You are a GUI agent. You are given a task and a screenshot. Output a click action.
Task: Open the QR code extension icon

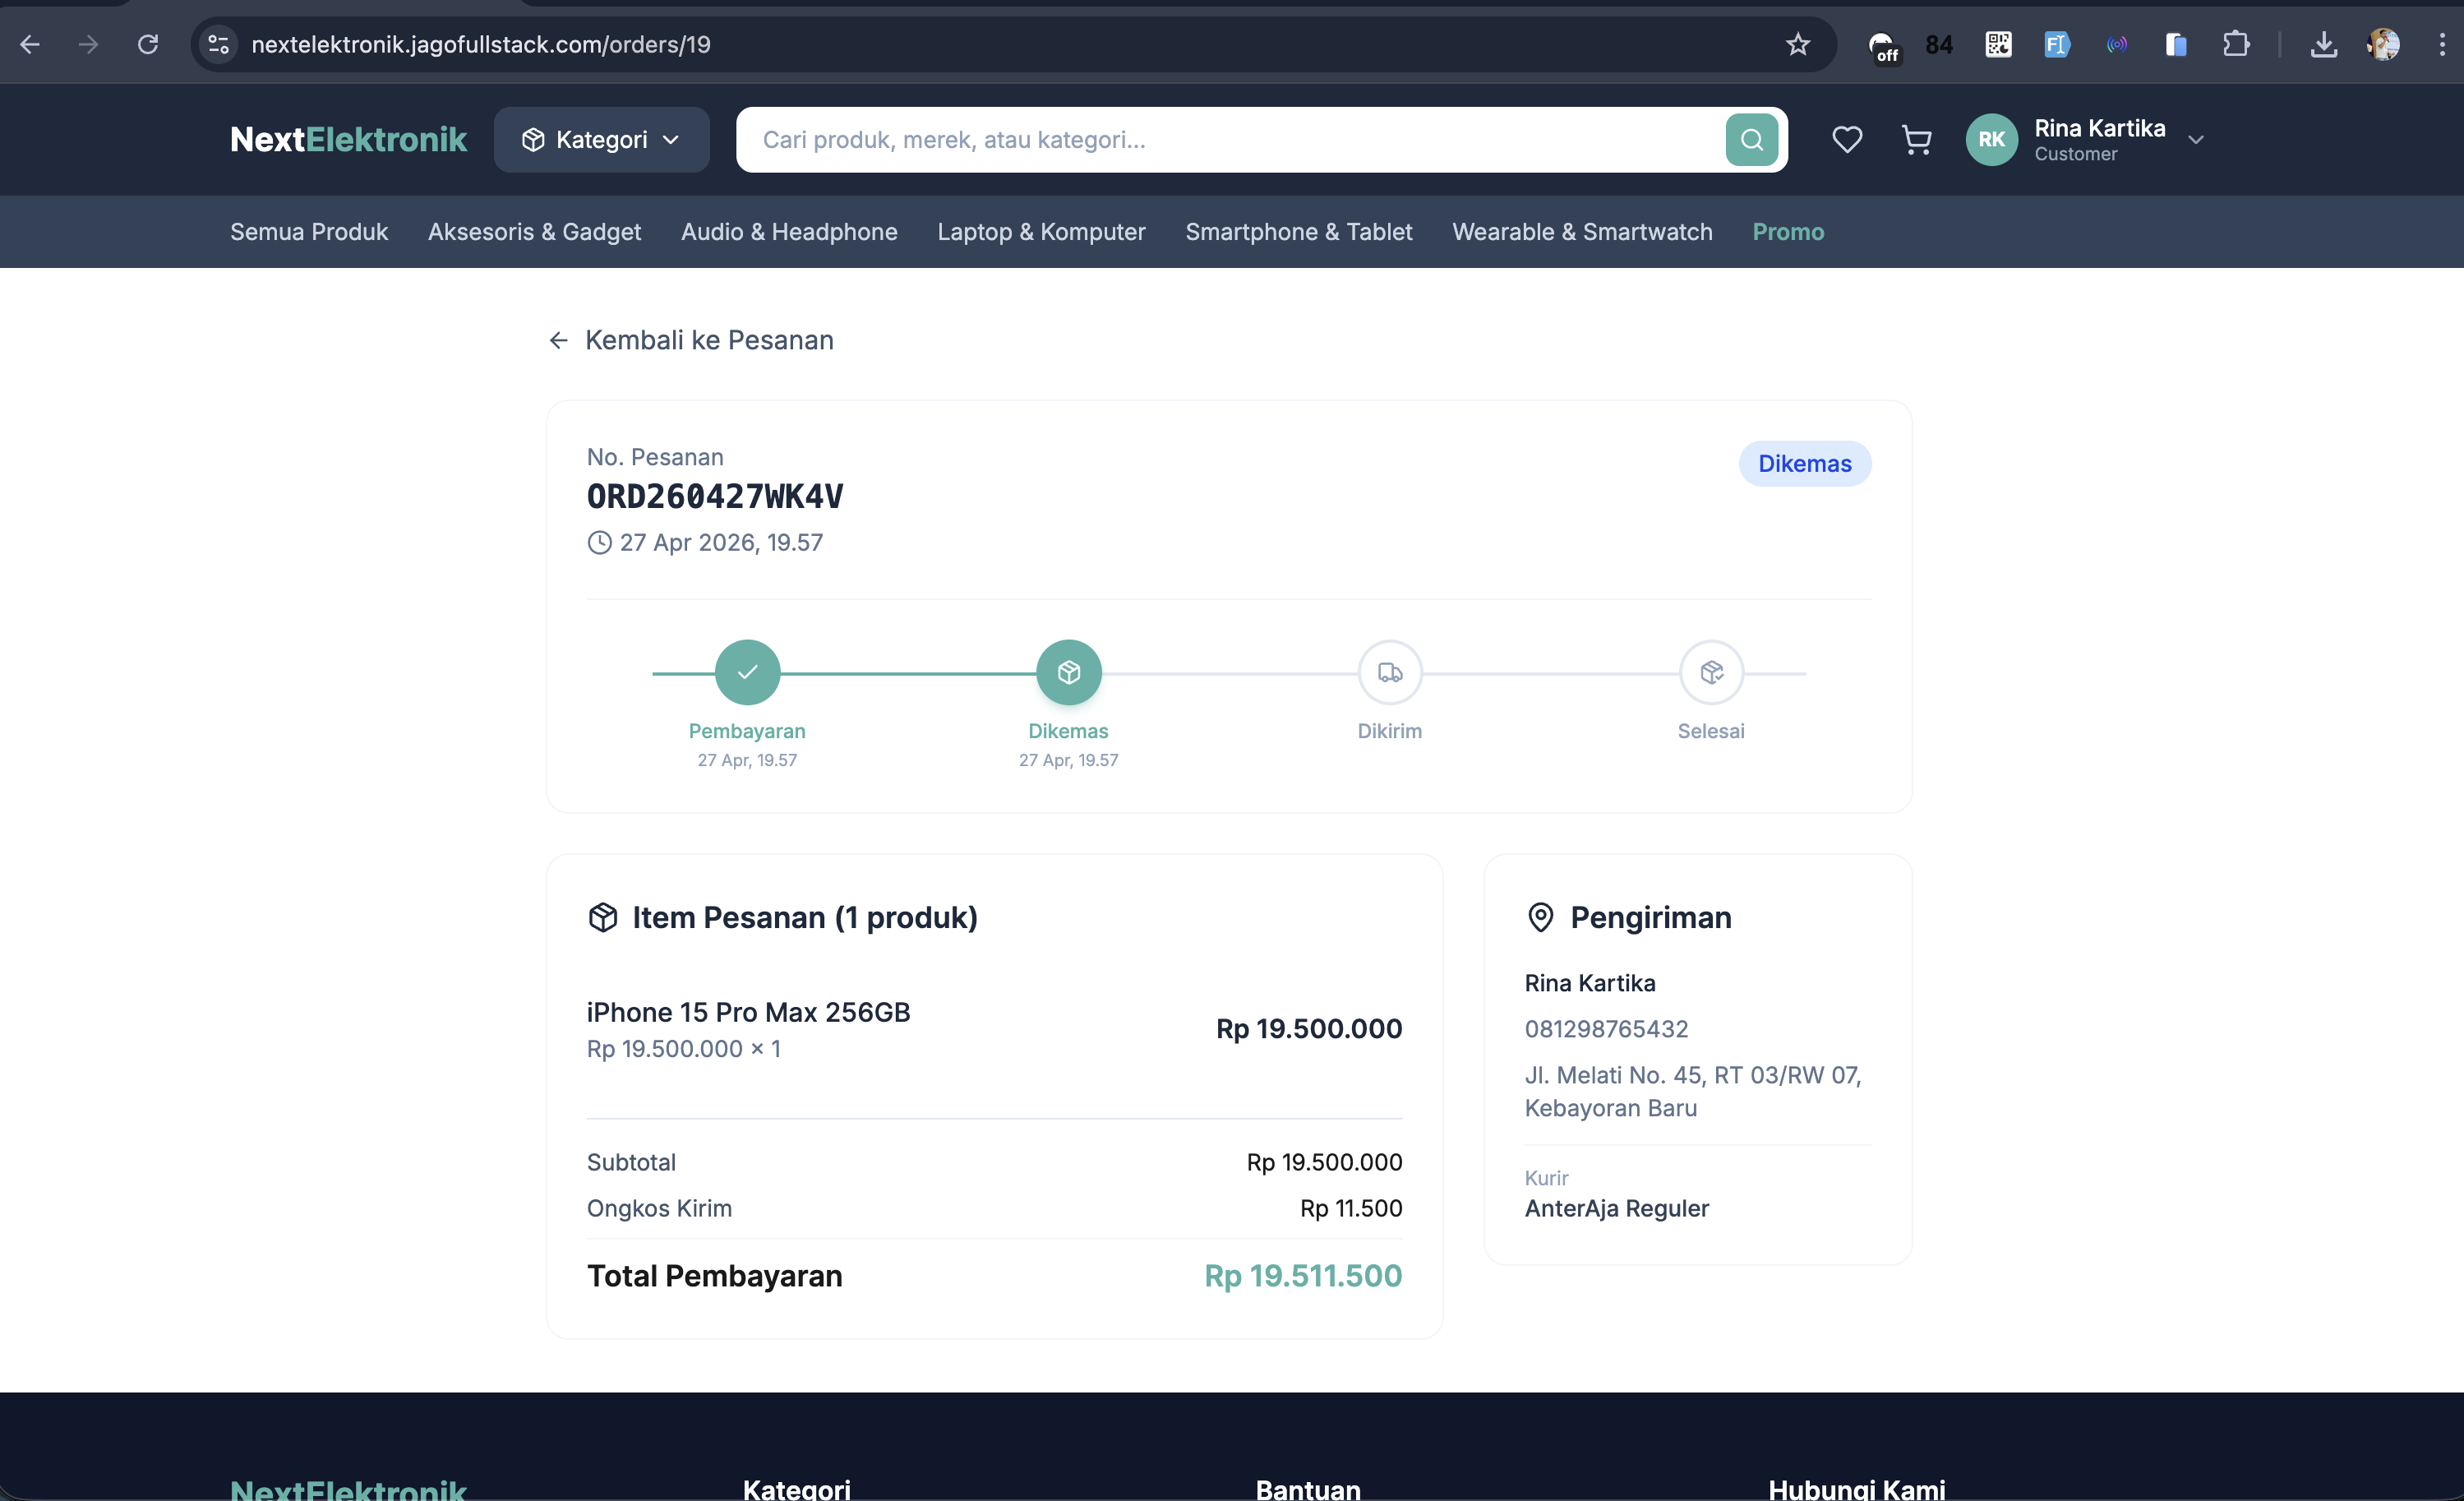(1998, 44)
